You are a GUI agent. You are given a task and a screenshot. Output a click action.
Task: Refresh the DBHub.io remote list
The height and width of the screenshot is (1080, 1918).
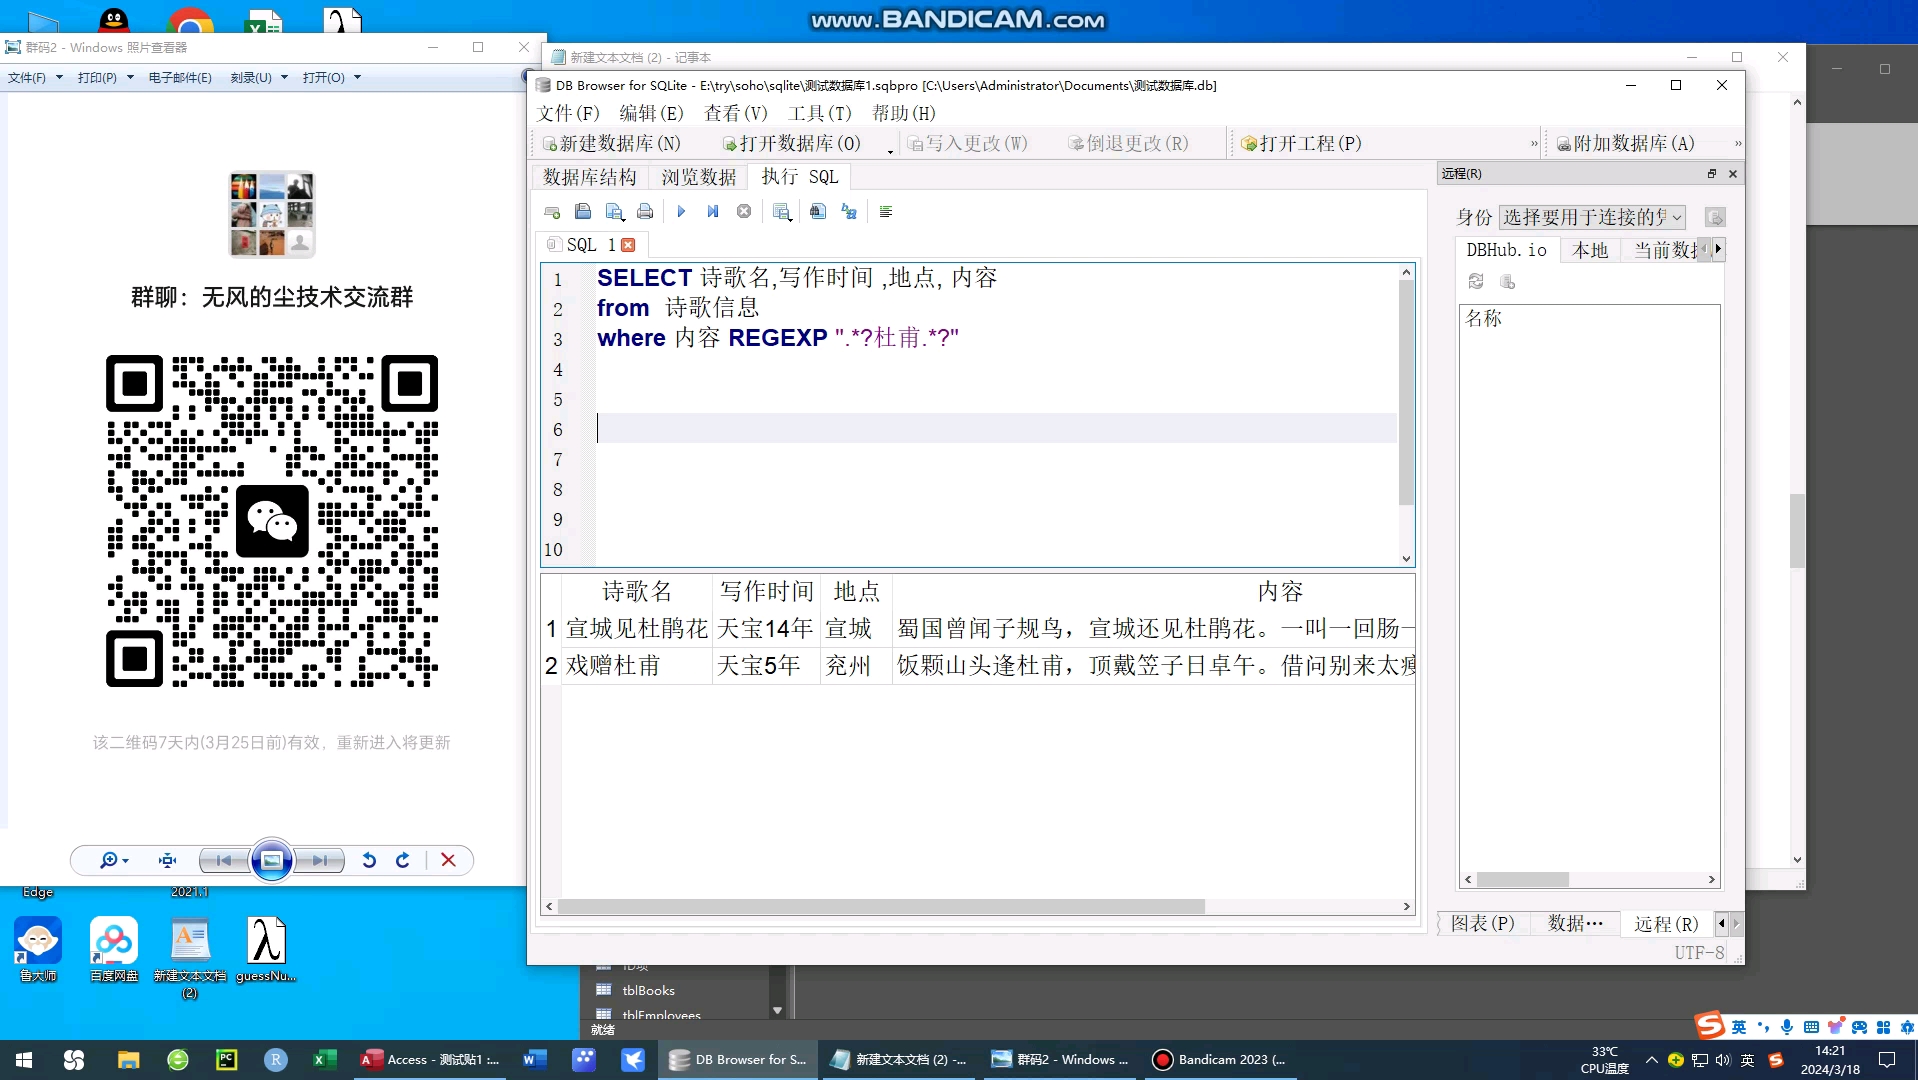(1476, 282)
